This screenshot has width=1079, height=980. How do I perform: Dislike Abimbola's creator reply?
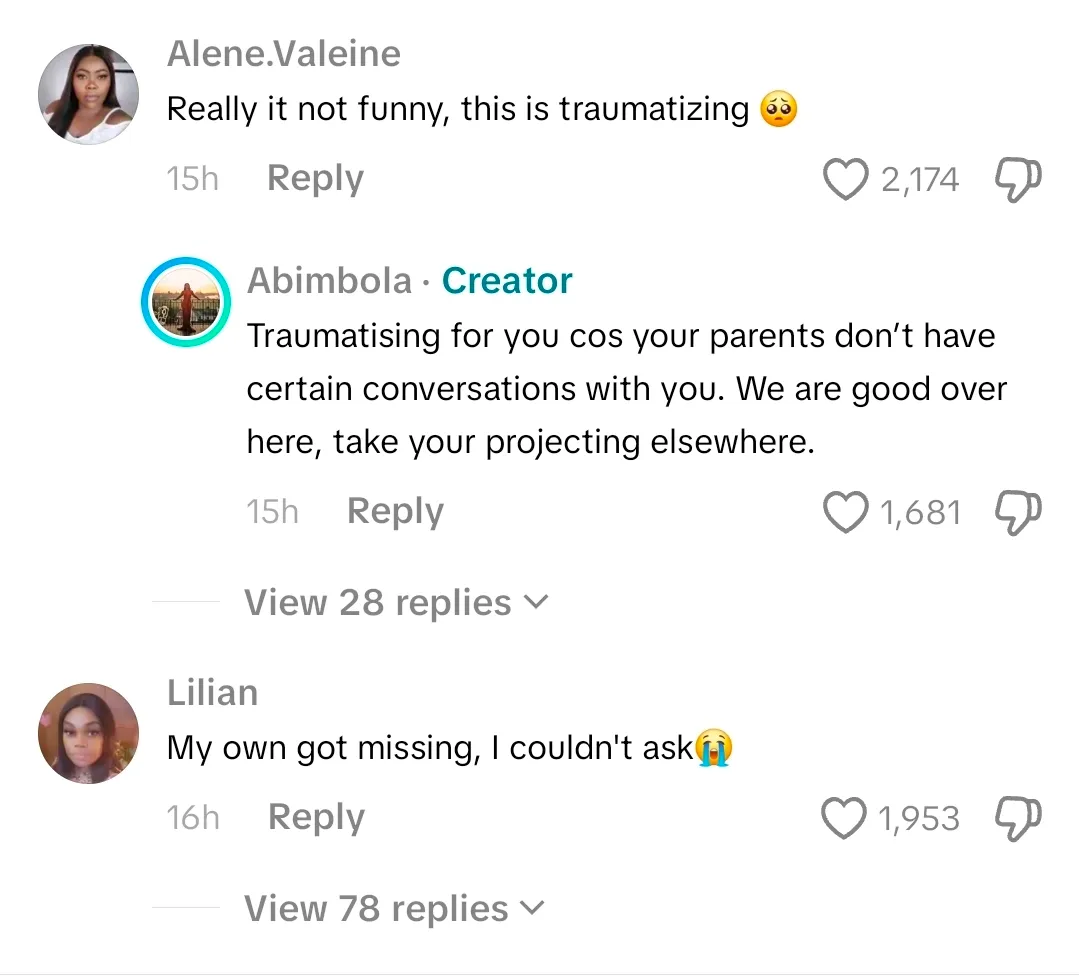[x=1019, y=513]
